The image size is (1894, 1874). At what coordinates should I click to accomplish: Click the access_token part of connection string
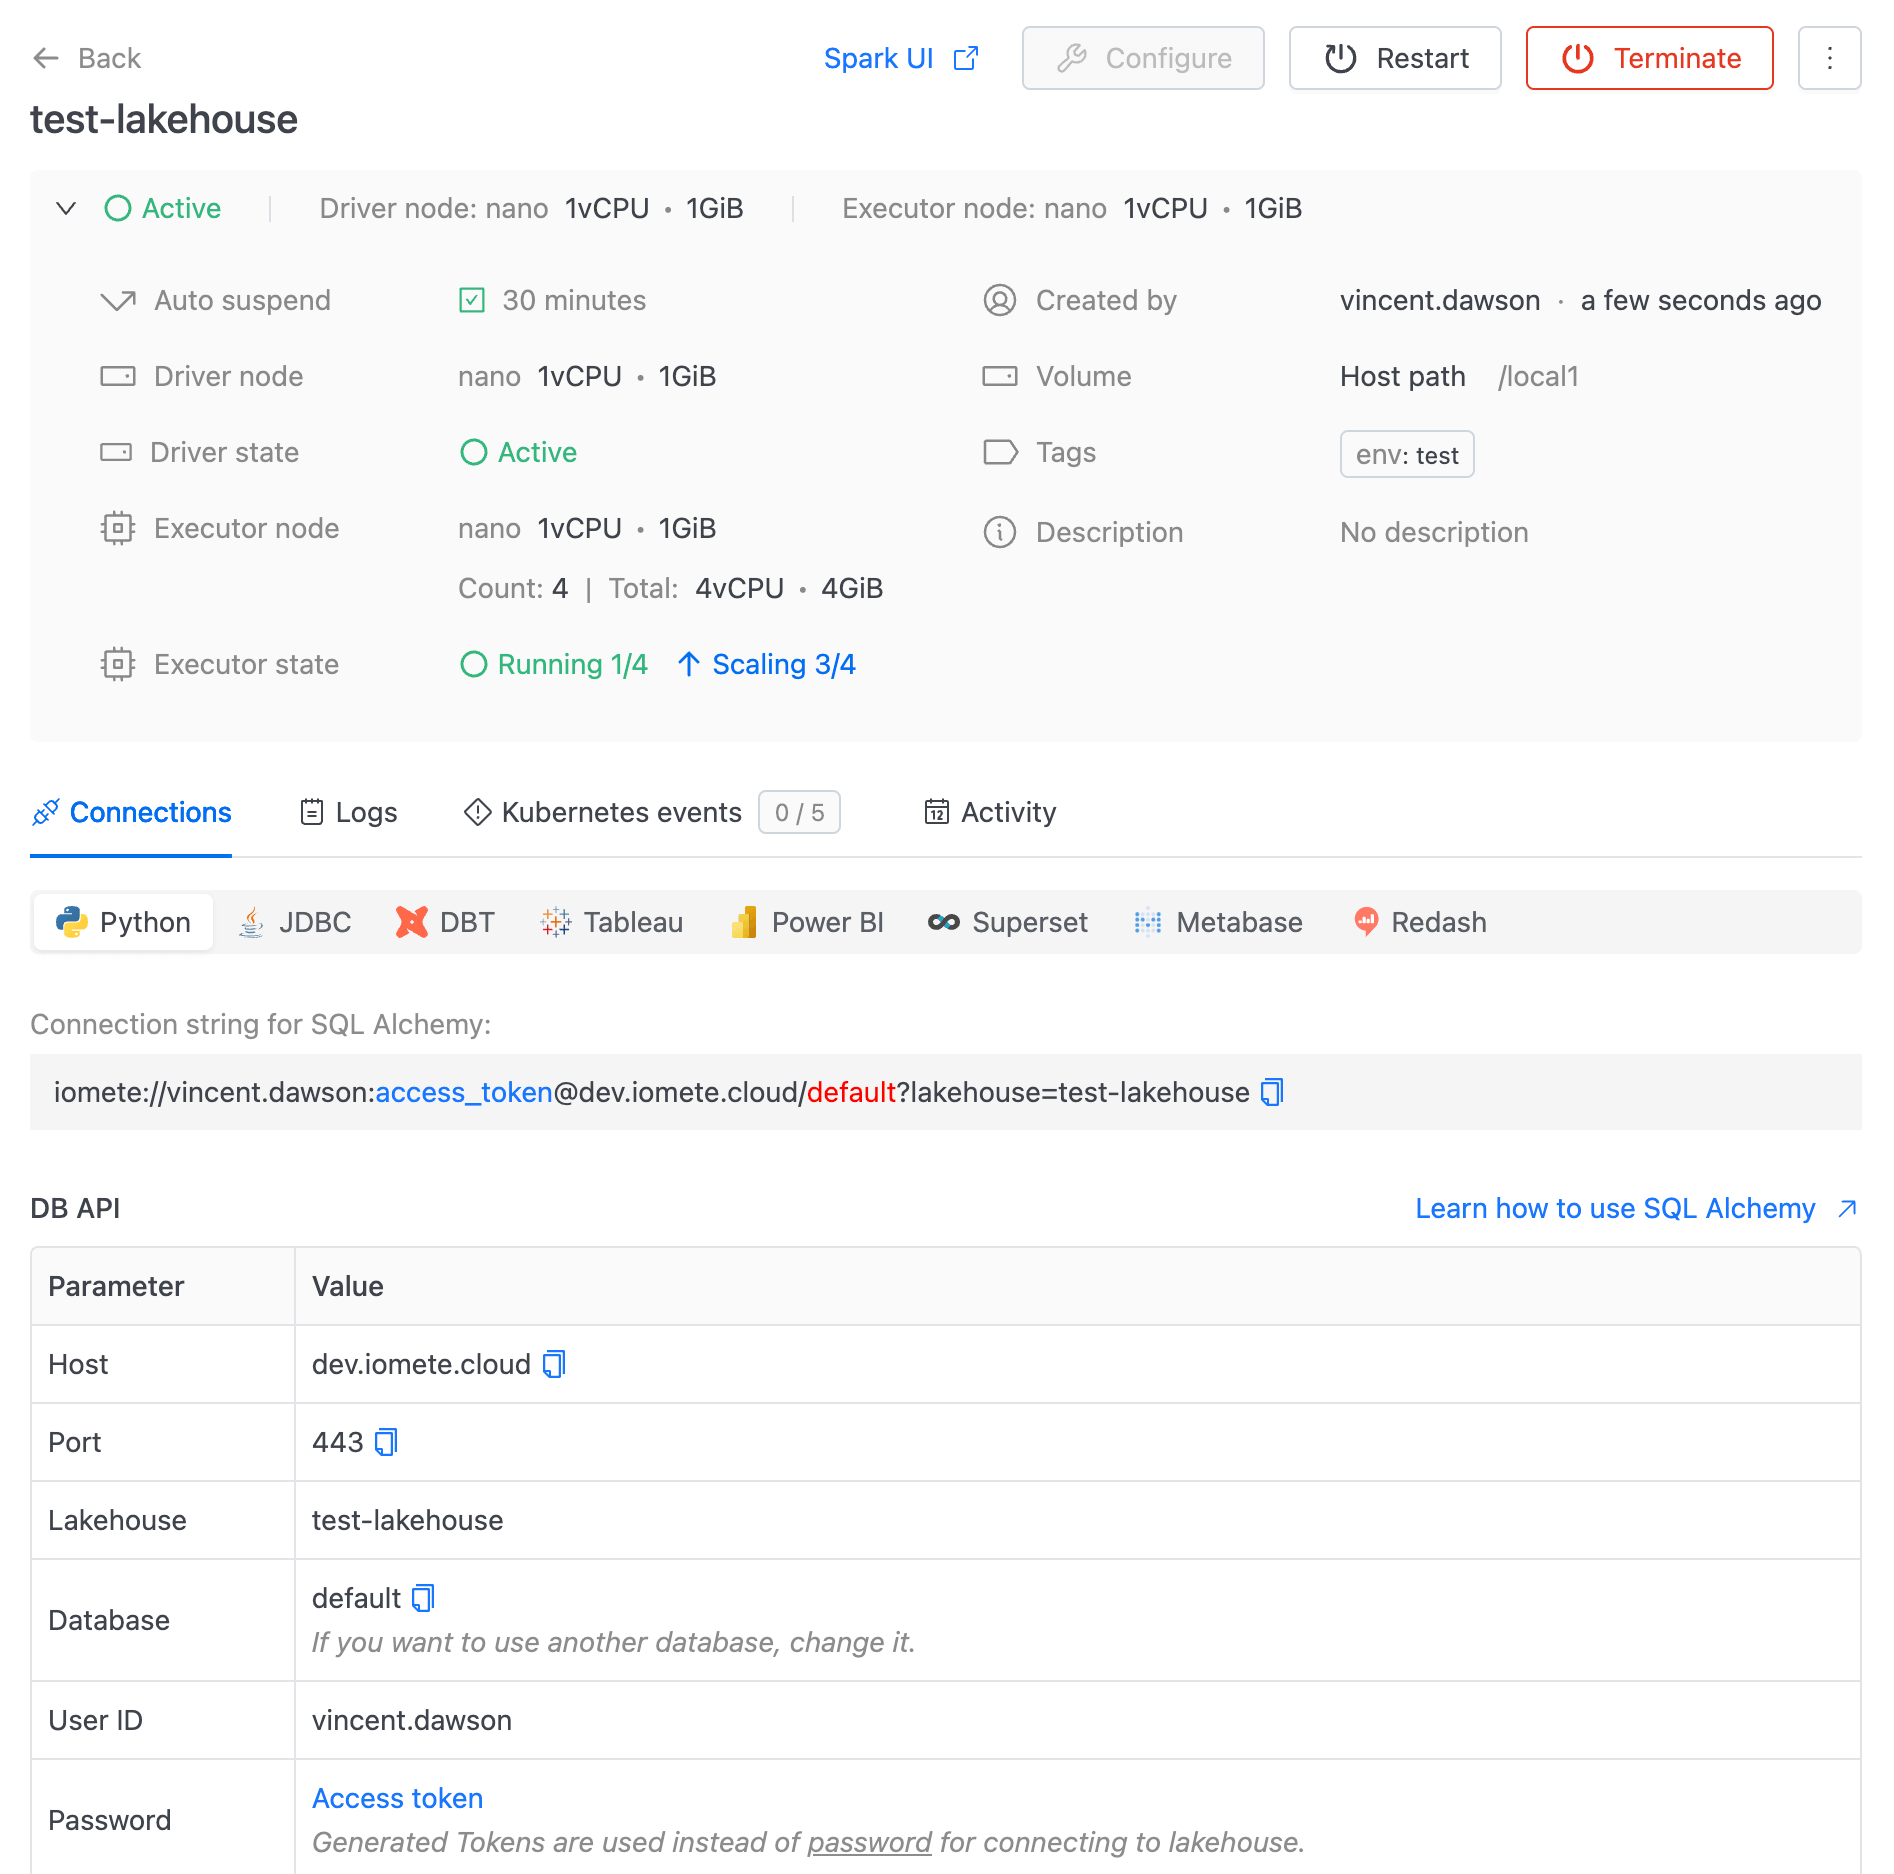click(464, 1092)
